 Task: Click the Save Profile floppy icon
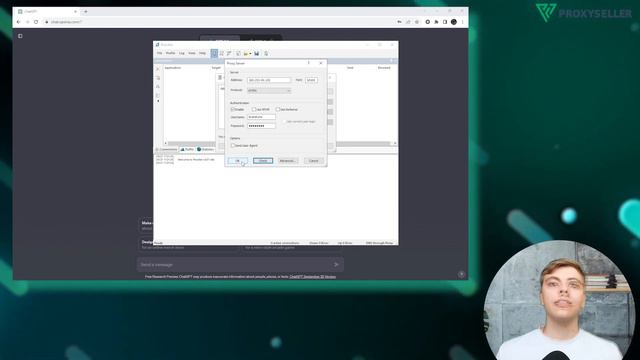(x=257, y=53)
